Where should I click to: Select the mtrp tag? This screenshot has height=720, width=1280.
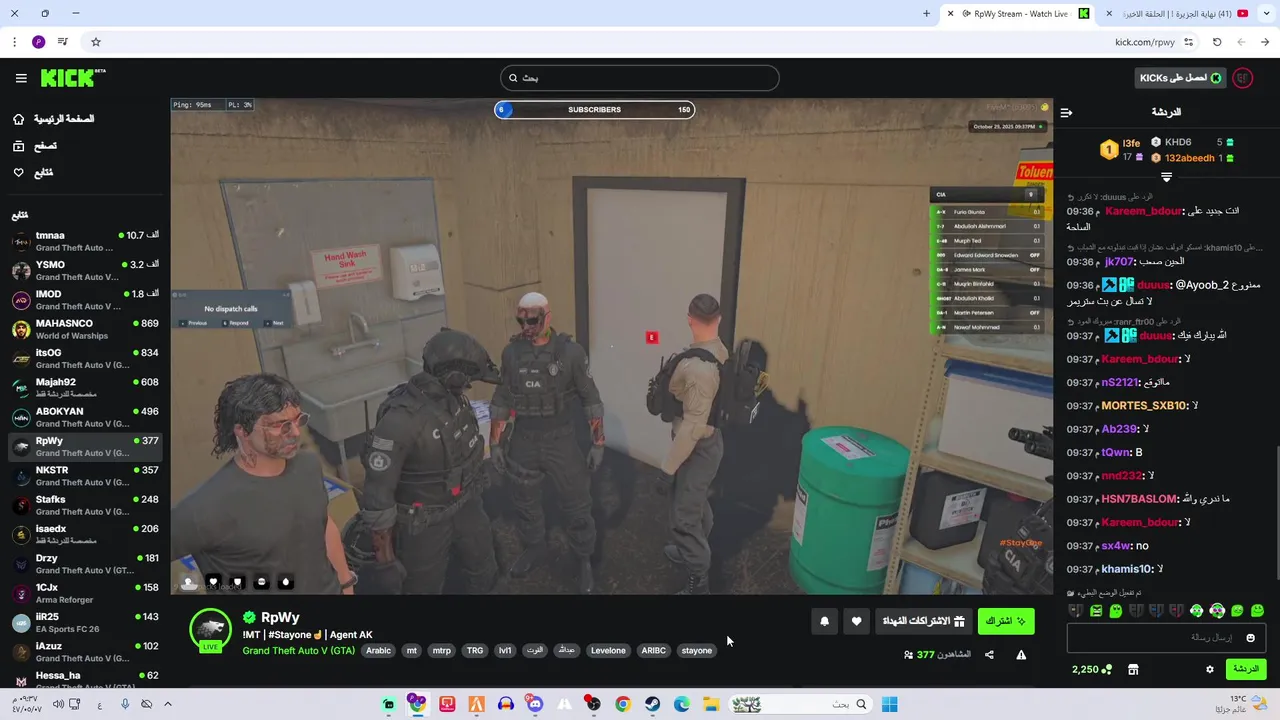441,651
